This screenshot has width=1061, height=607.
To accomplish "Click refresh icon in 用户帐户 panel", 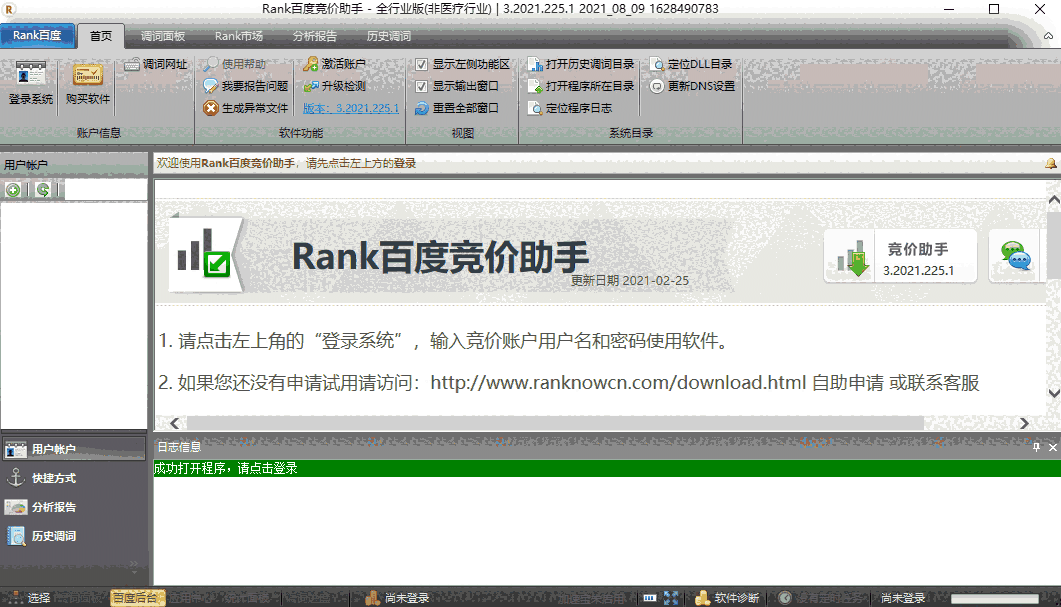I will click(x=41, y=189).
